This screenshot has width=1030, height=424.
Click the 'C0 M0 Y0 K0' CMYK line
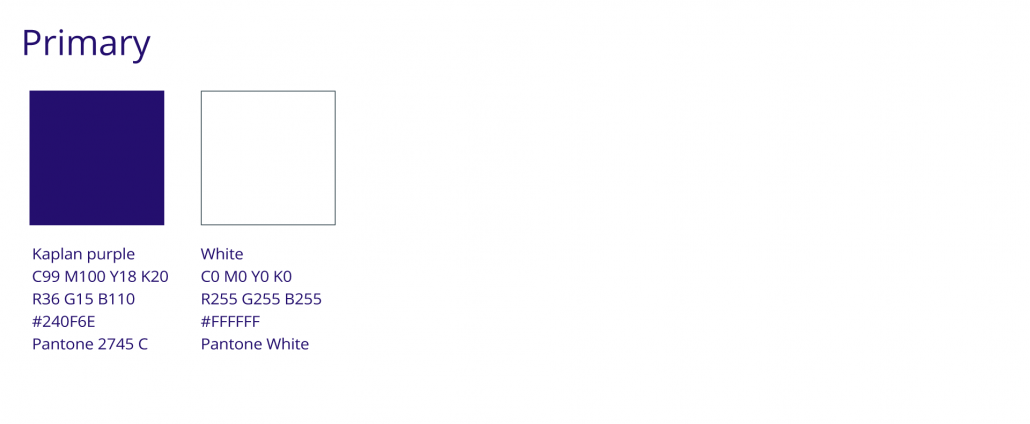click(x=246, y=277)
